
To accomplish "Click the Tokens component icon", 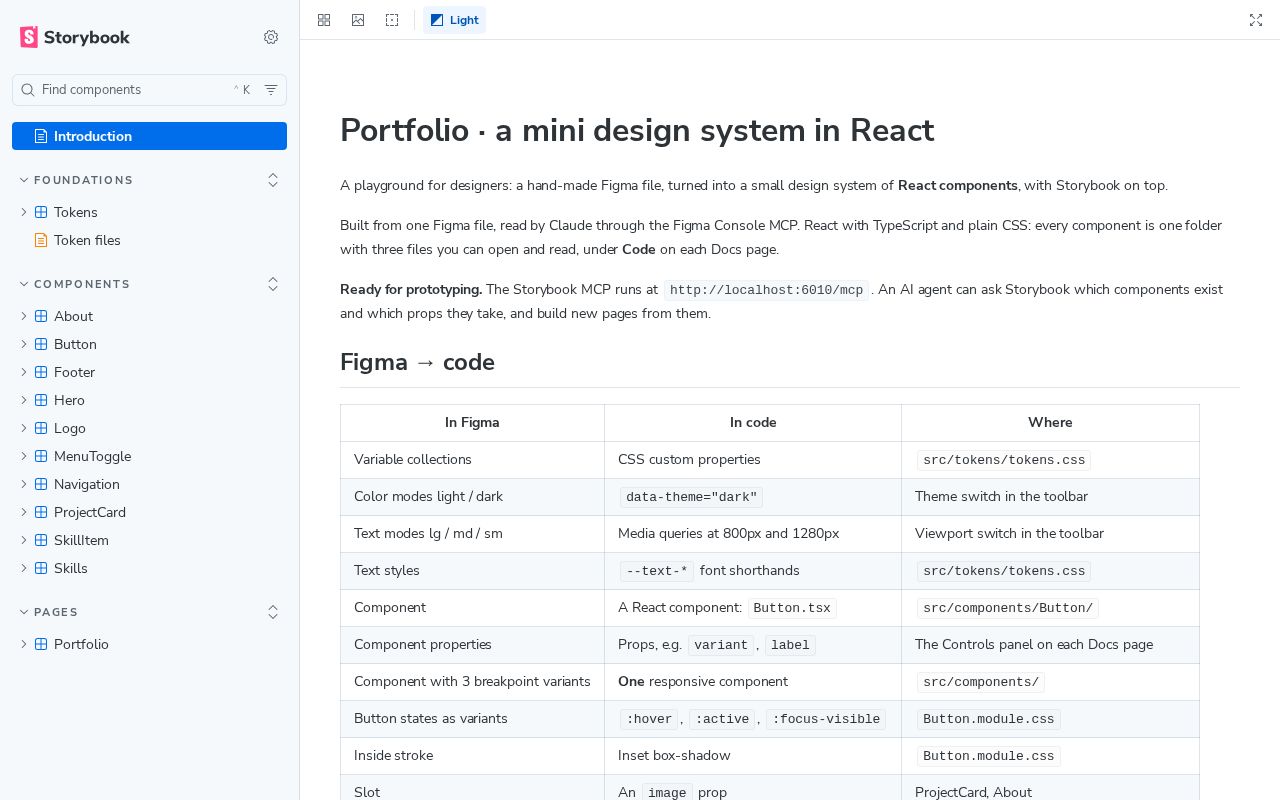I will point(41,212).
